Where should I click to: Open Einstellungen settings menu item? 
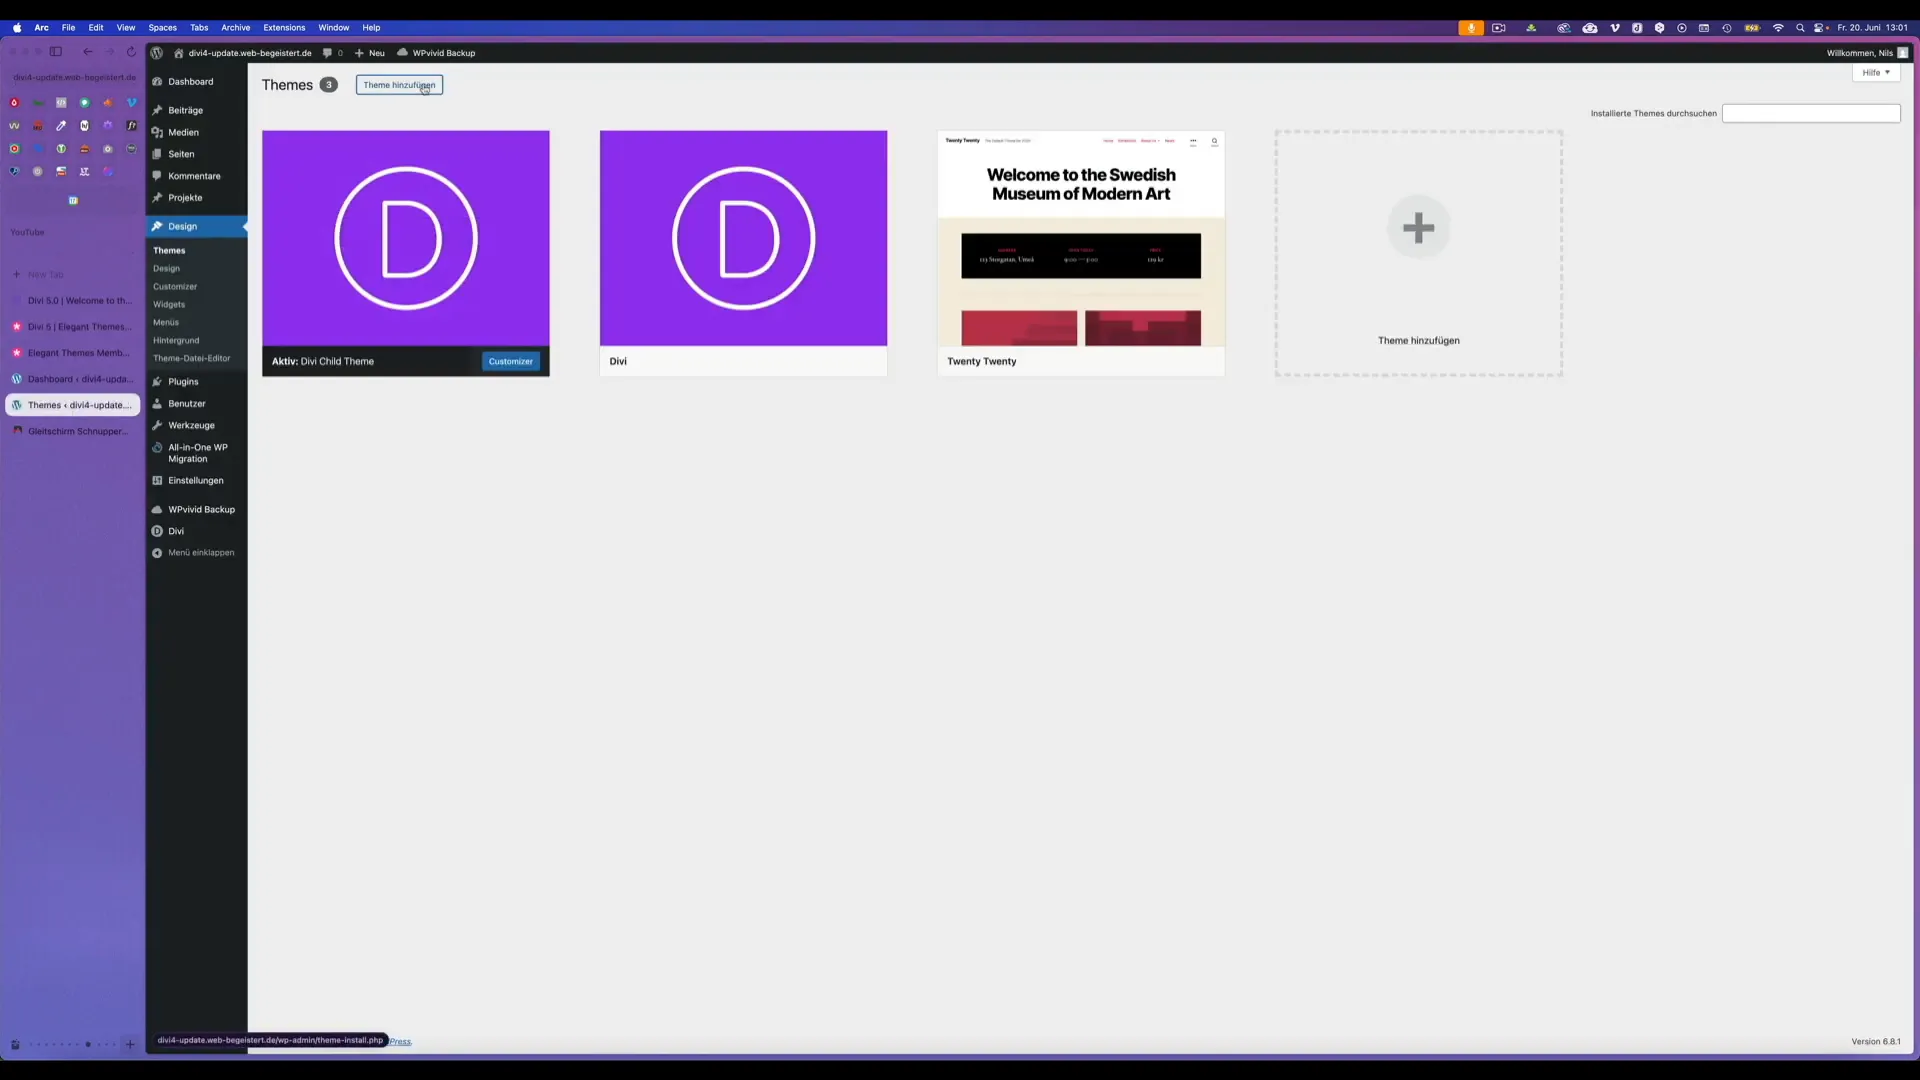197,481
